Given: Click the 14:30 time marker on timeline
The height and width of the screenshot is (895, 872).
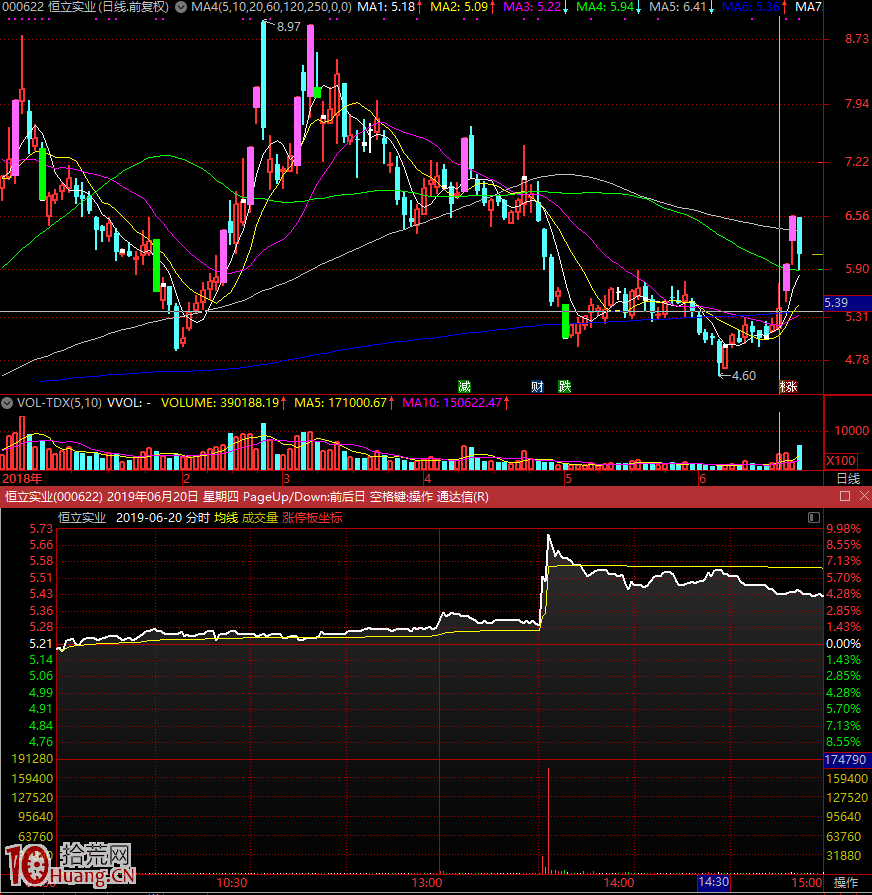Looking at the screenshot, I should click(713, 883).
